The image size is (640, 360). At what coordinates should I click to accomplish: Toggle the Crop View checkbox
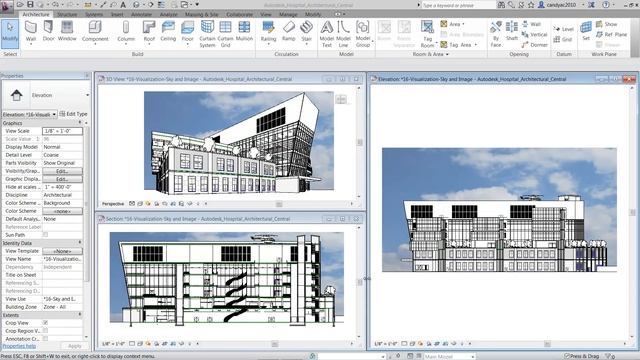point(45,323)
